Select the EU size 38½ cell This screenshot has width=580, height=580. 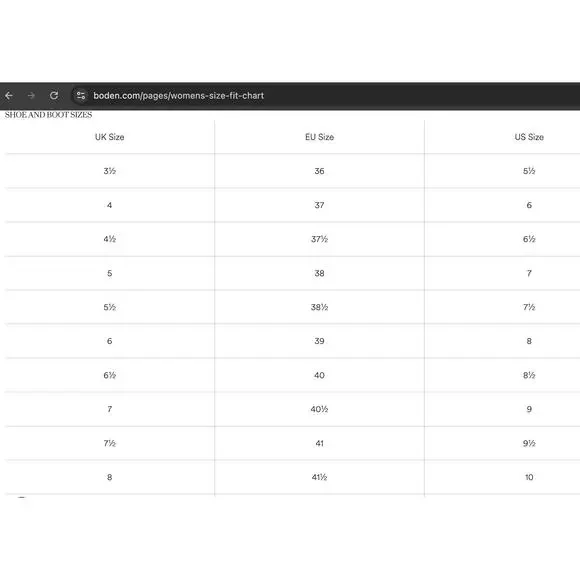coord(320,307)
